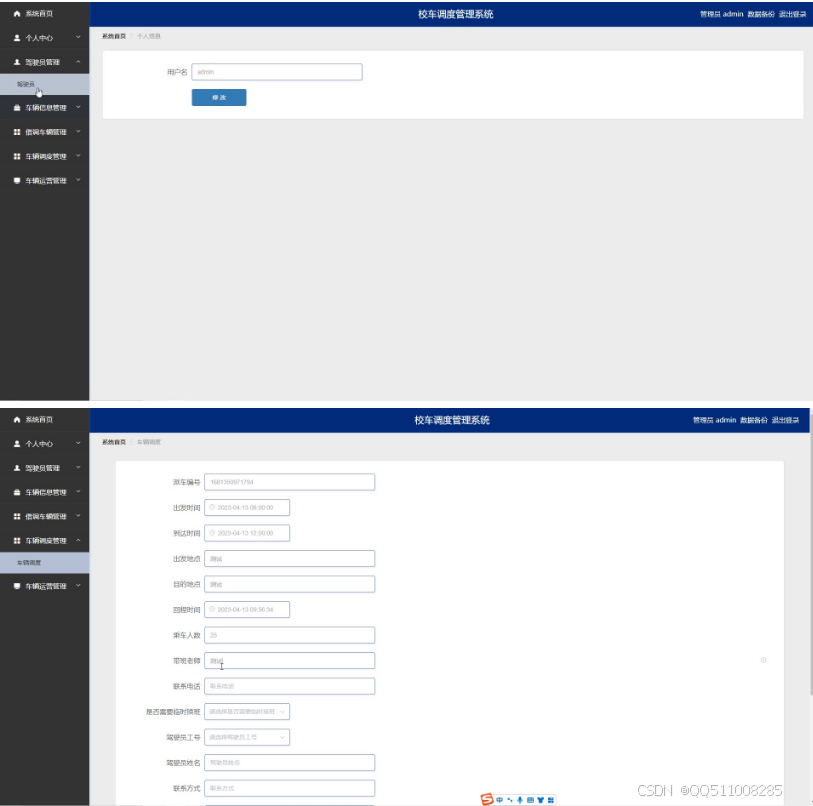Click the 带班老师 input field

289,661
